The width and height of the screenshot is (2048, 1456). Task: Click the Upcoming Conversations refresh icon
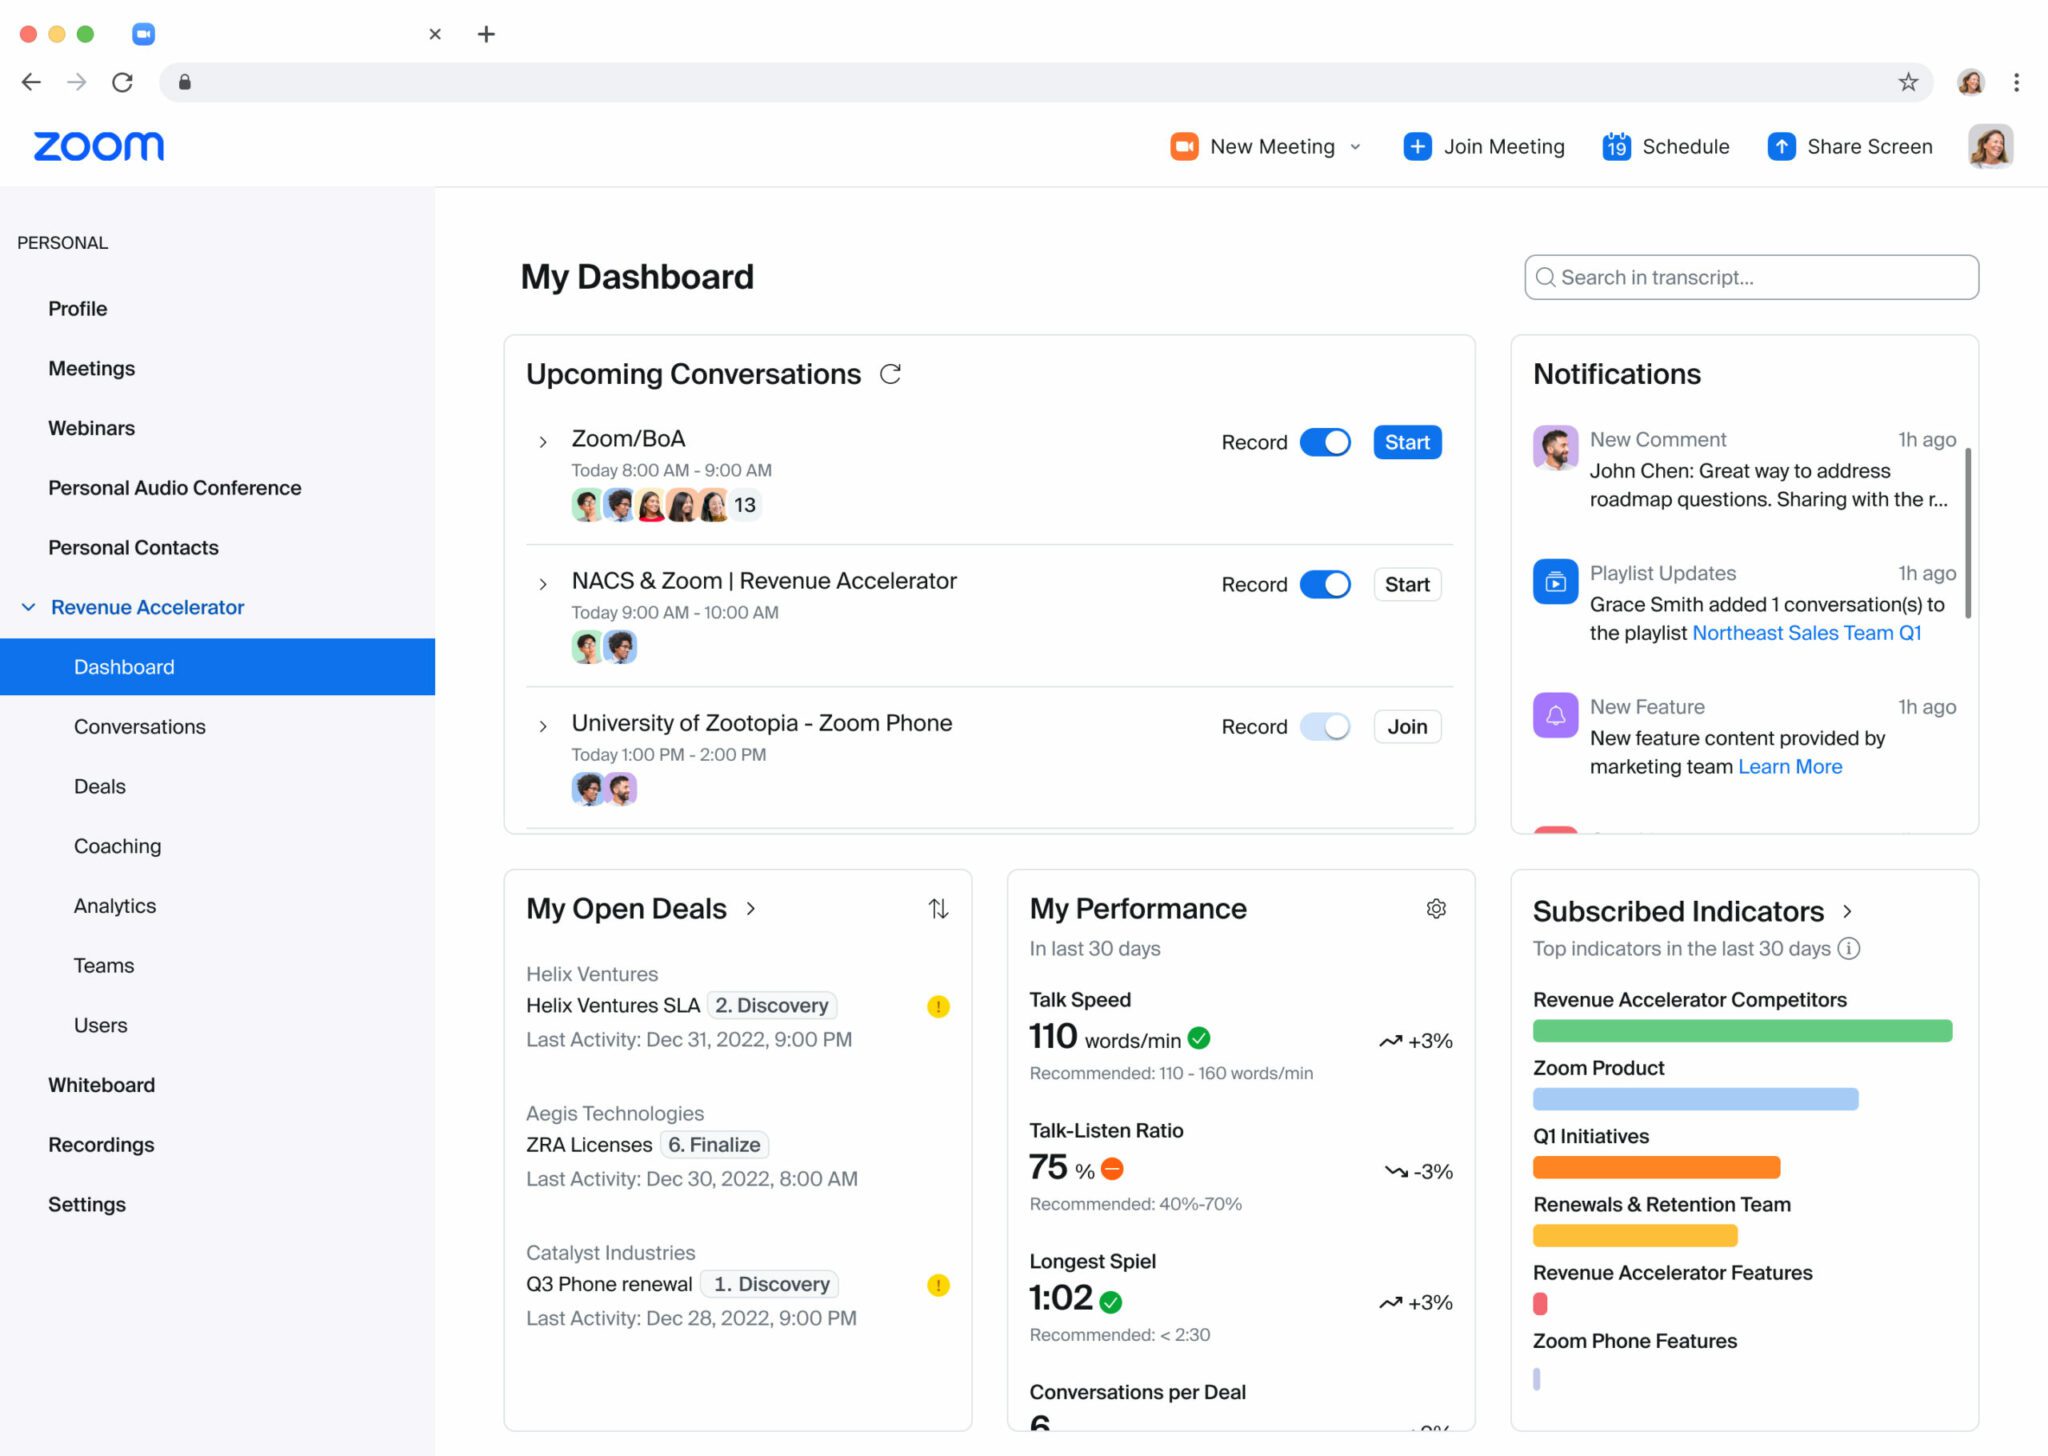[889, 373]
